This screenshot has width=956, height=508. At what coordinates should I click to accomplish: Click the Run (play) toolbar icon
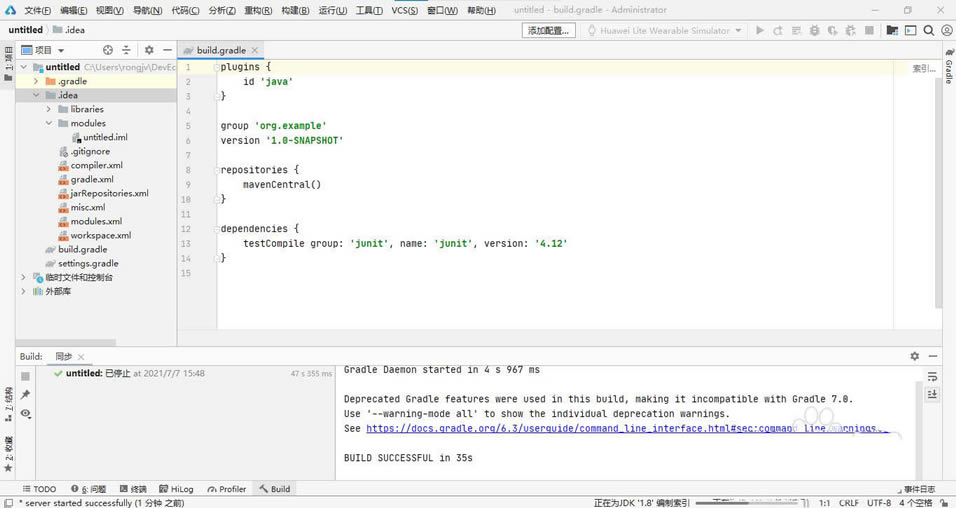(760, 30)
